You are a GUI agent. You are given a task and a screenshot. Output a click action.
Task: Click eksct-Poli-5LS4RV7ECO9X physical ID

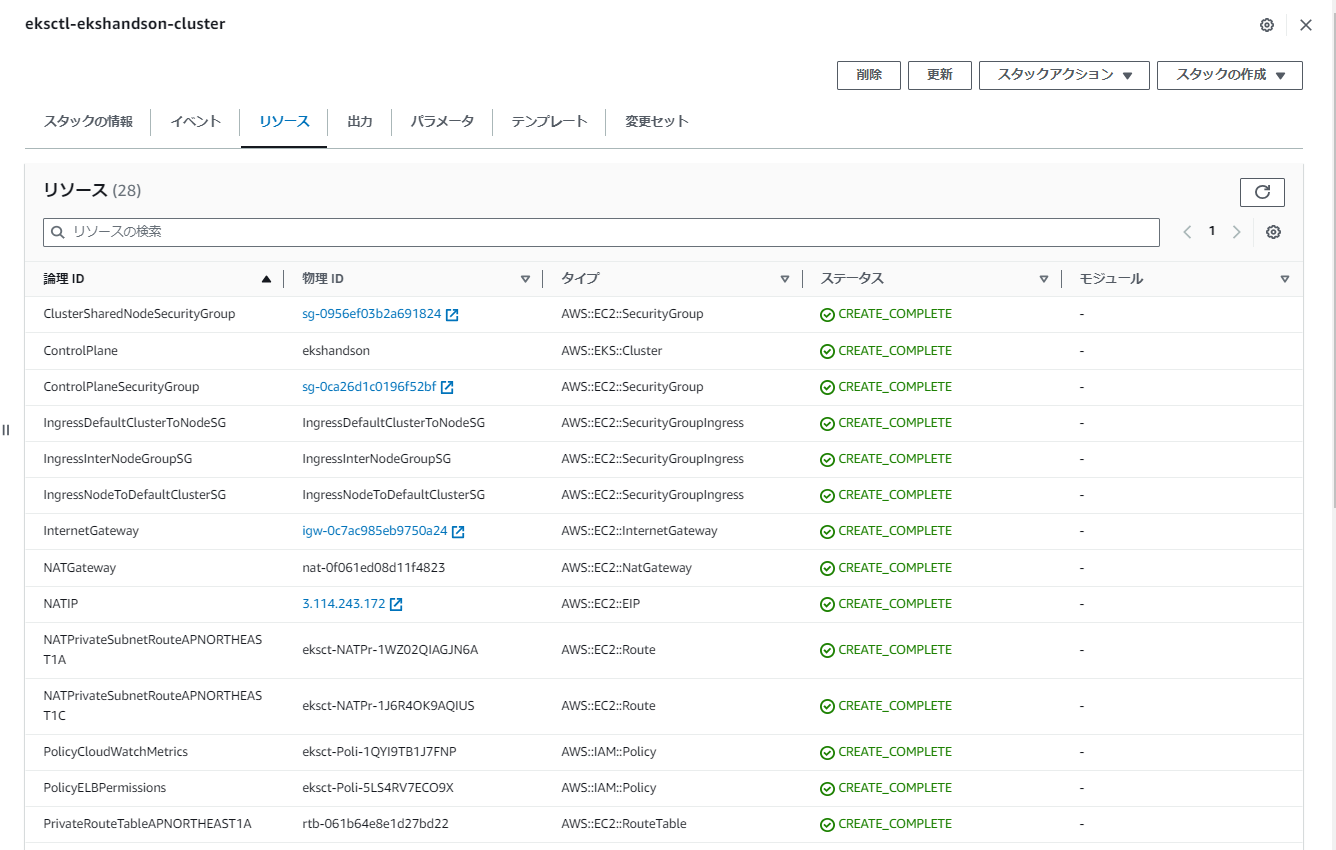pyautogui.click(x=378, y=788)
